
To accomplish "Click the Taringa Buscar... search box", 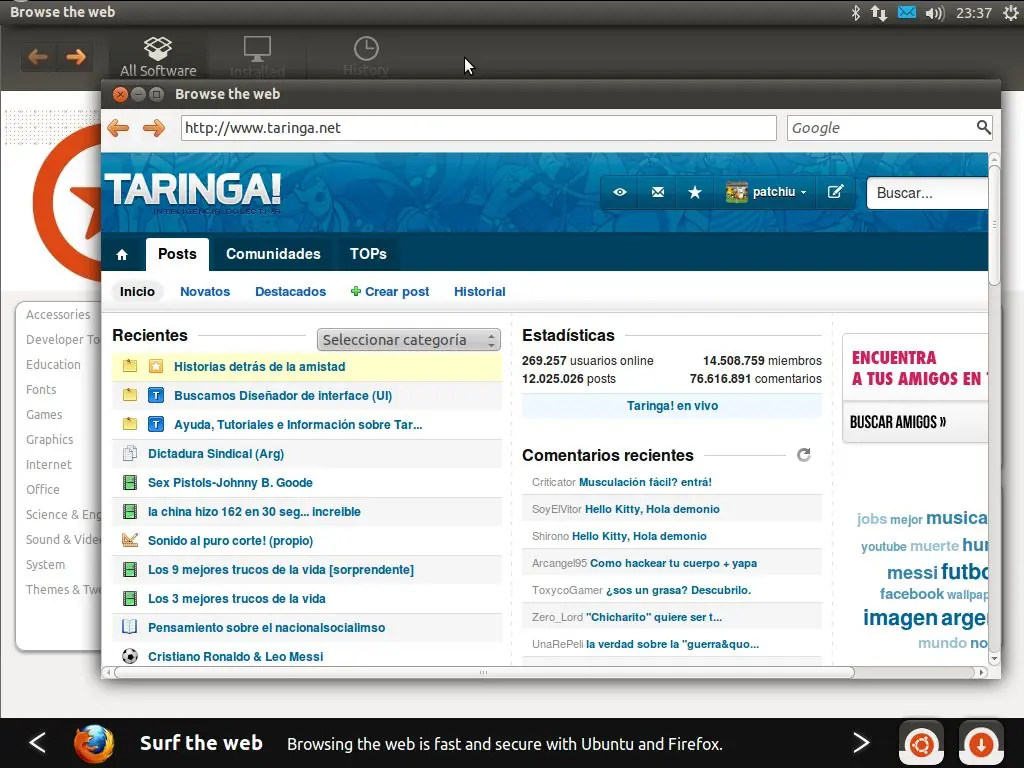I will [927, 193].
